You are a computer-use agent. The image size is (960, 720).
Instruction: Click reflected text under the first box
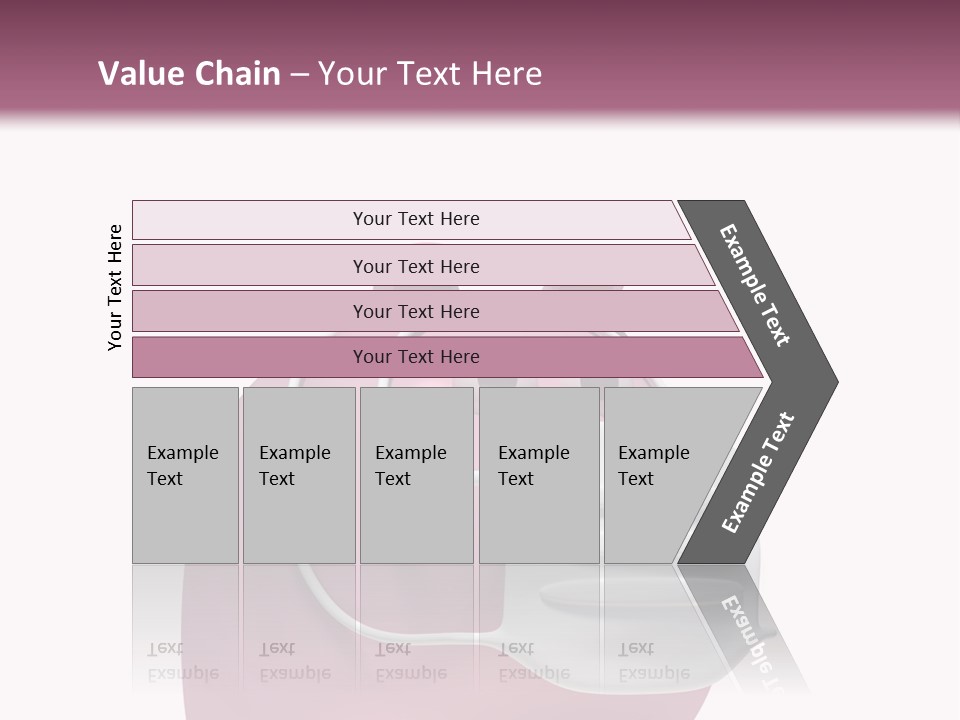(x=183, y=662)
